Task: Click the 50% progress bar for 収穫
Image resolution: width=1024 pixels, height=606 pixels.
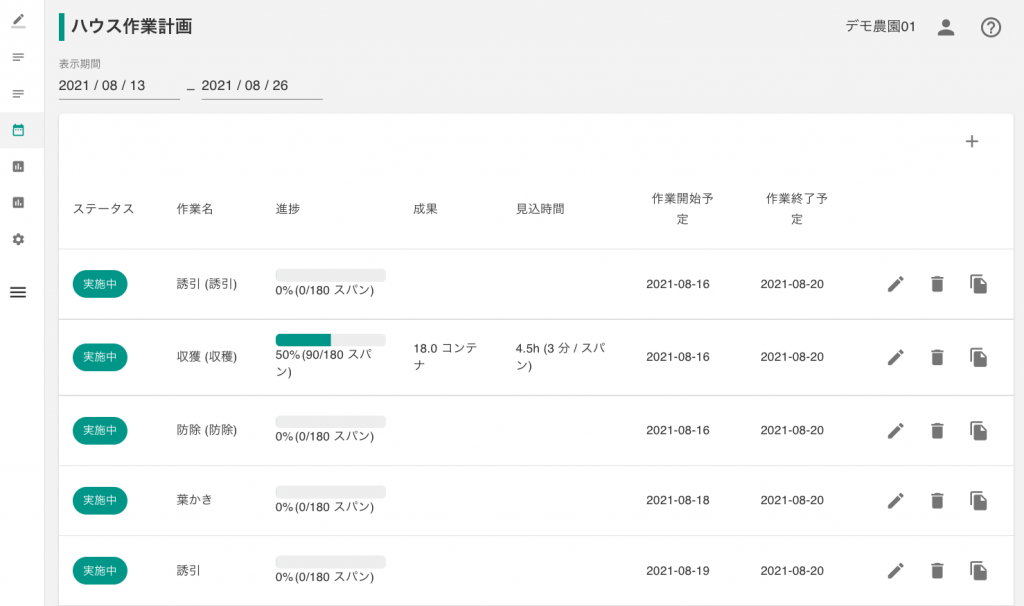Action: [x=330, y=340]
